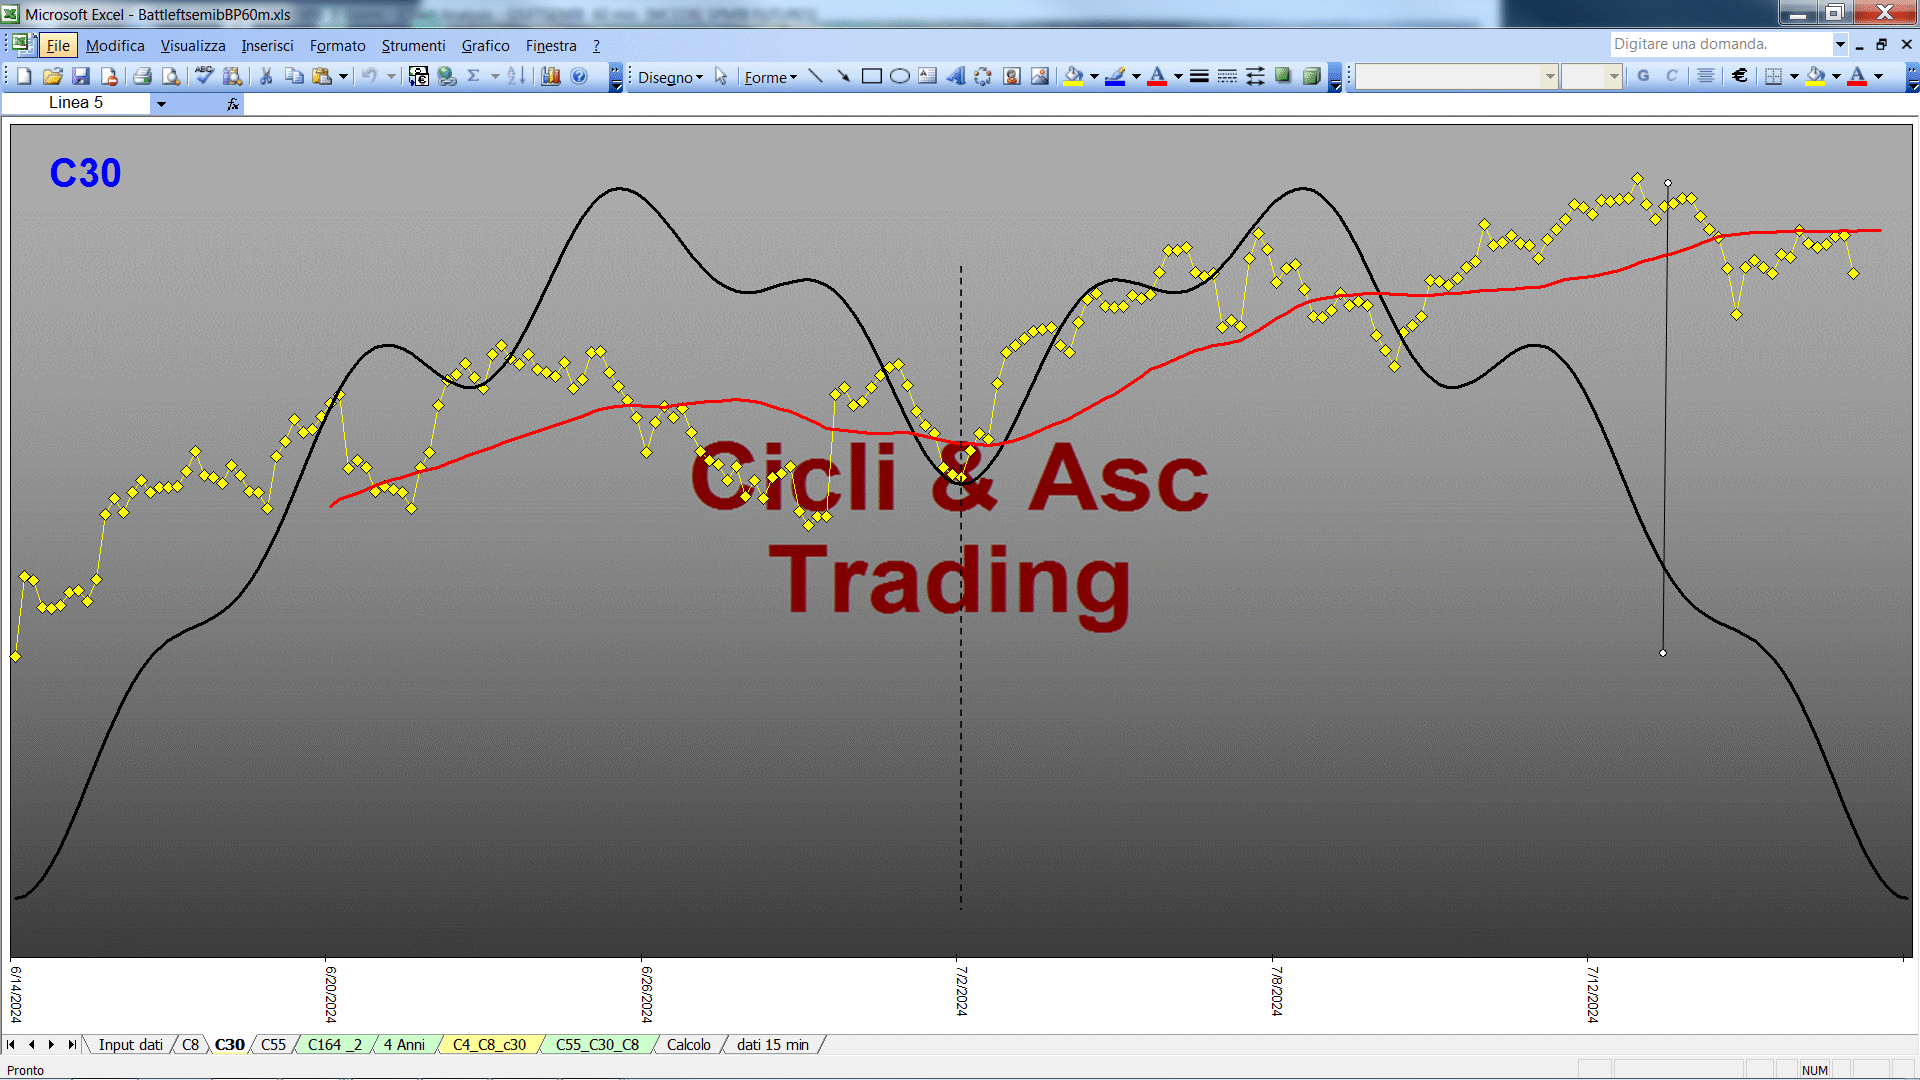Switch to the Input dati sheet tab
The image size is (1920, 1080).
click(x=130, y=1045)
